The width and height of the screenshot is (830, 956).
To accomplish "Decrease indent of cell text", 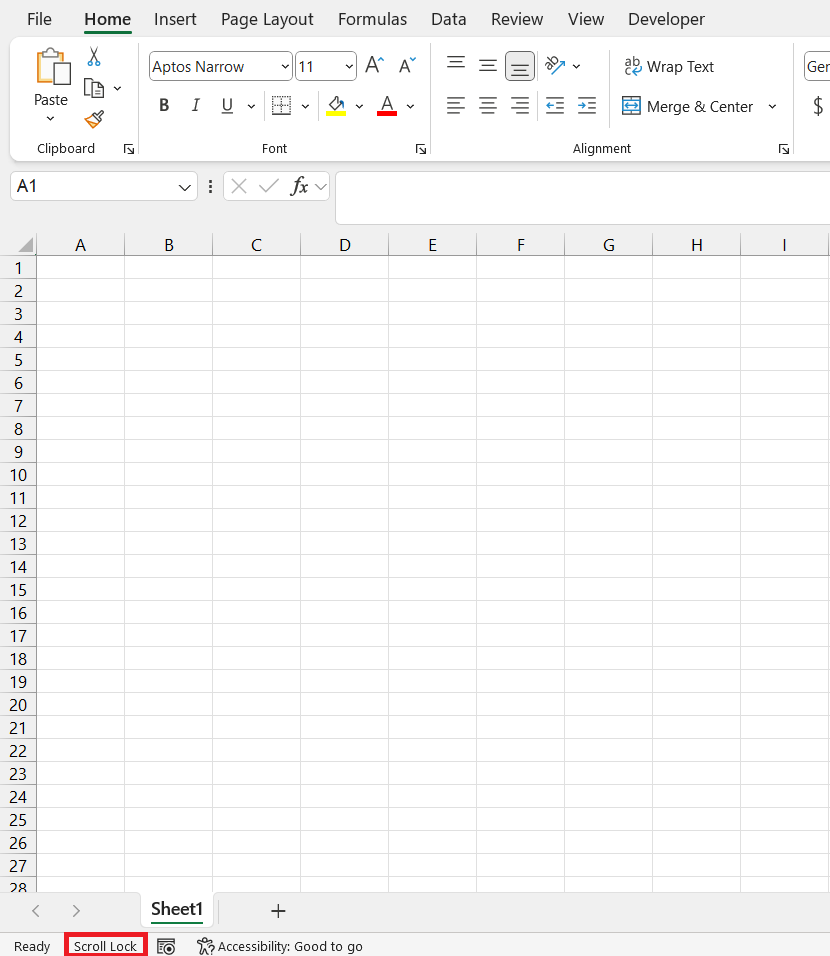I will point(554,105).
